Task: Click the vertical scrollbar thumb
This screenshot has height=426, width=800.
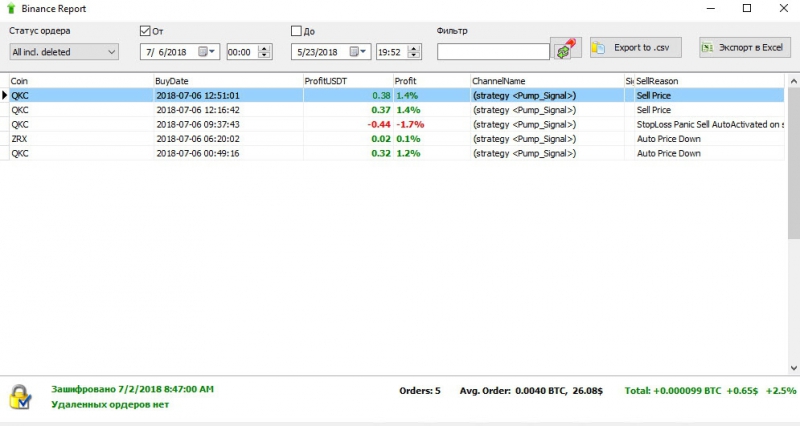Action: click(x=793, y=163)
